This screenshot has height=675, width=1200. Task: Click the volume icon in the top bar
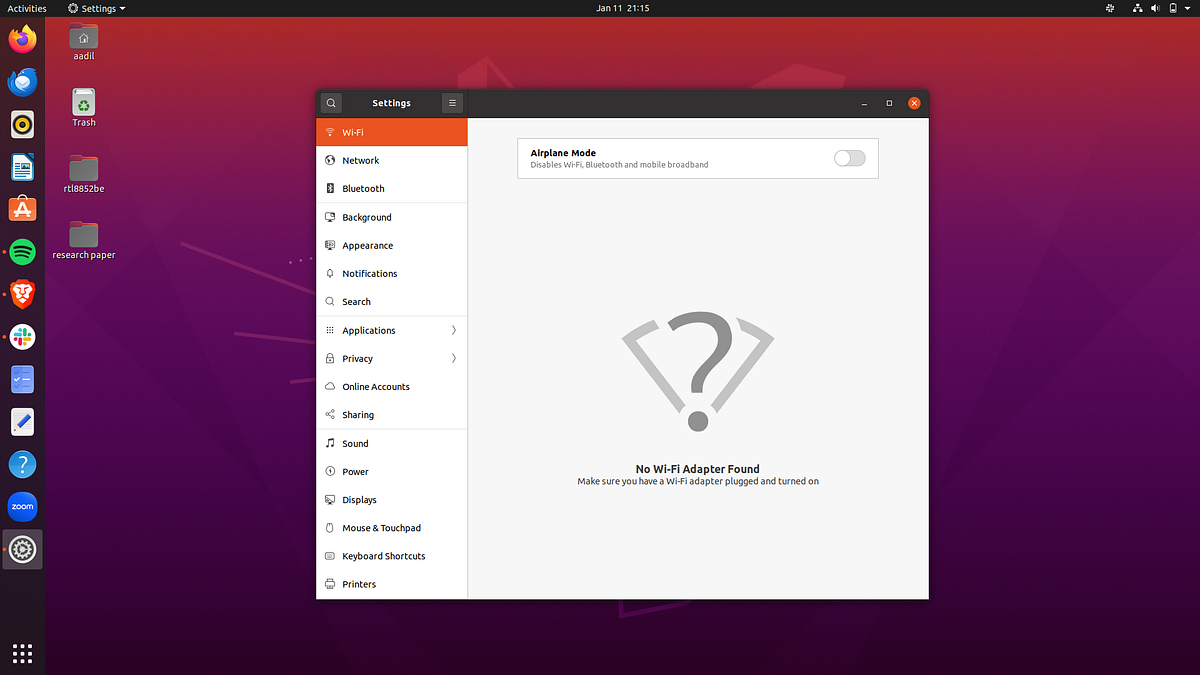[1155, 8]
